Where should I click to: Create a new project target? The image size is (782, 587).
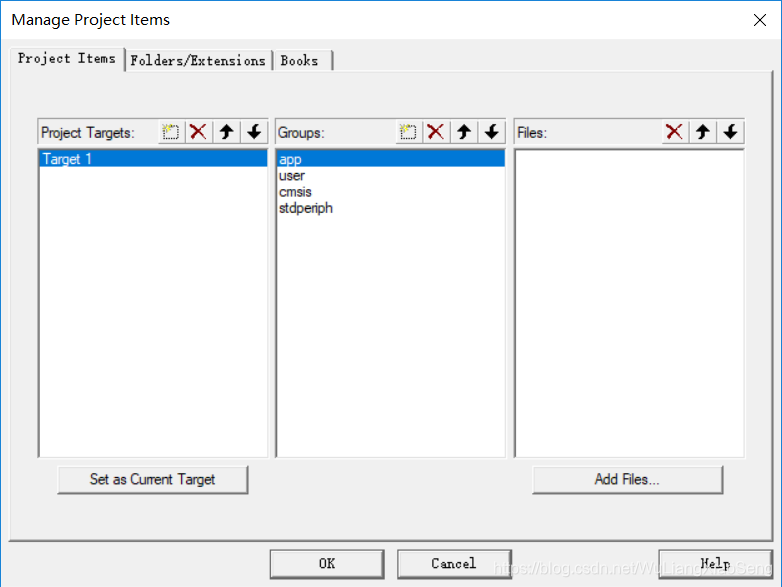(x=171, y=132)
